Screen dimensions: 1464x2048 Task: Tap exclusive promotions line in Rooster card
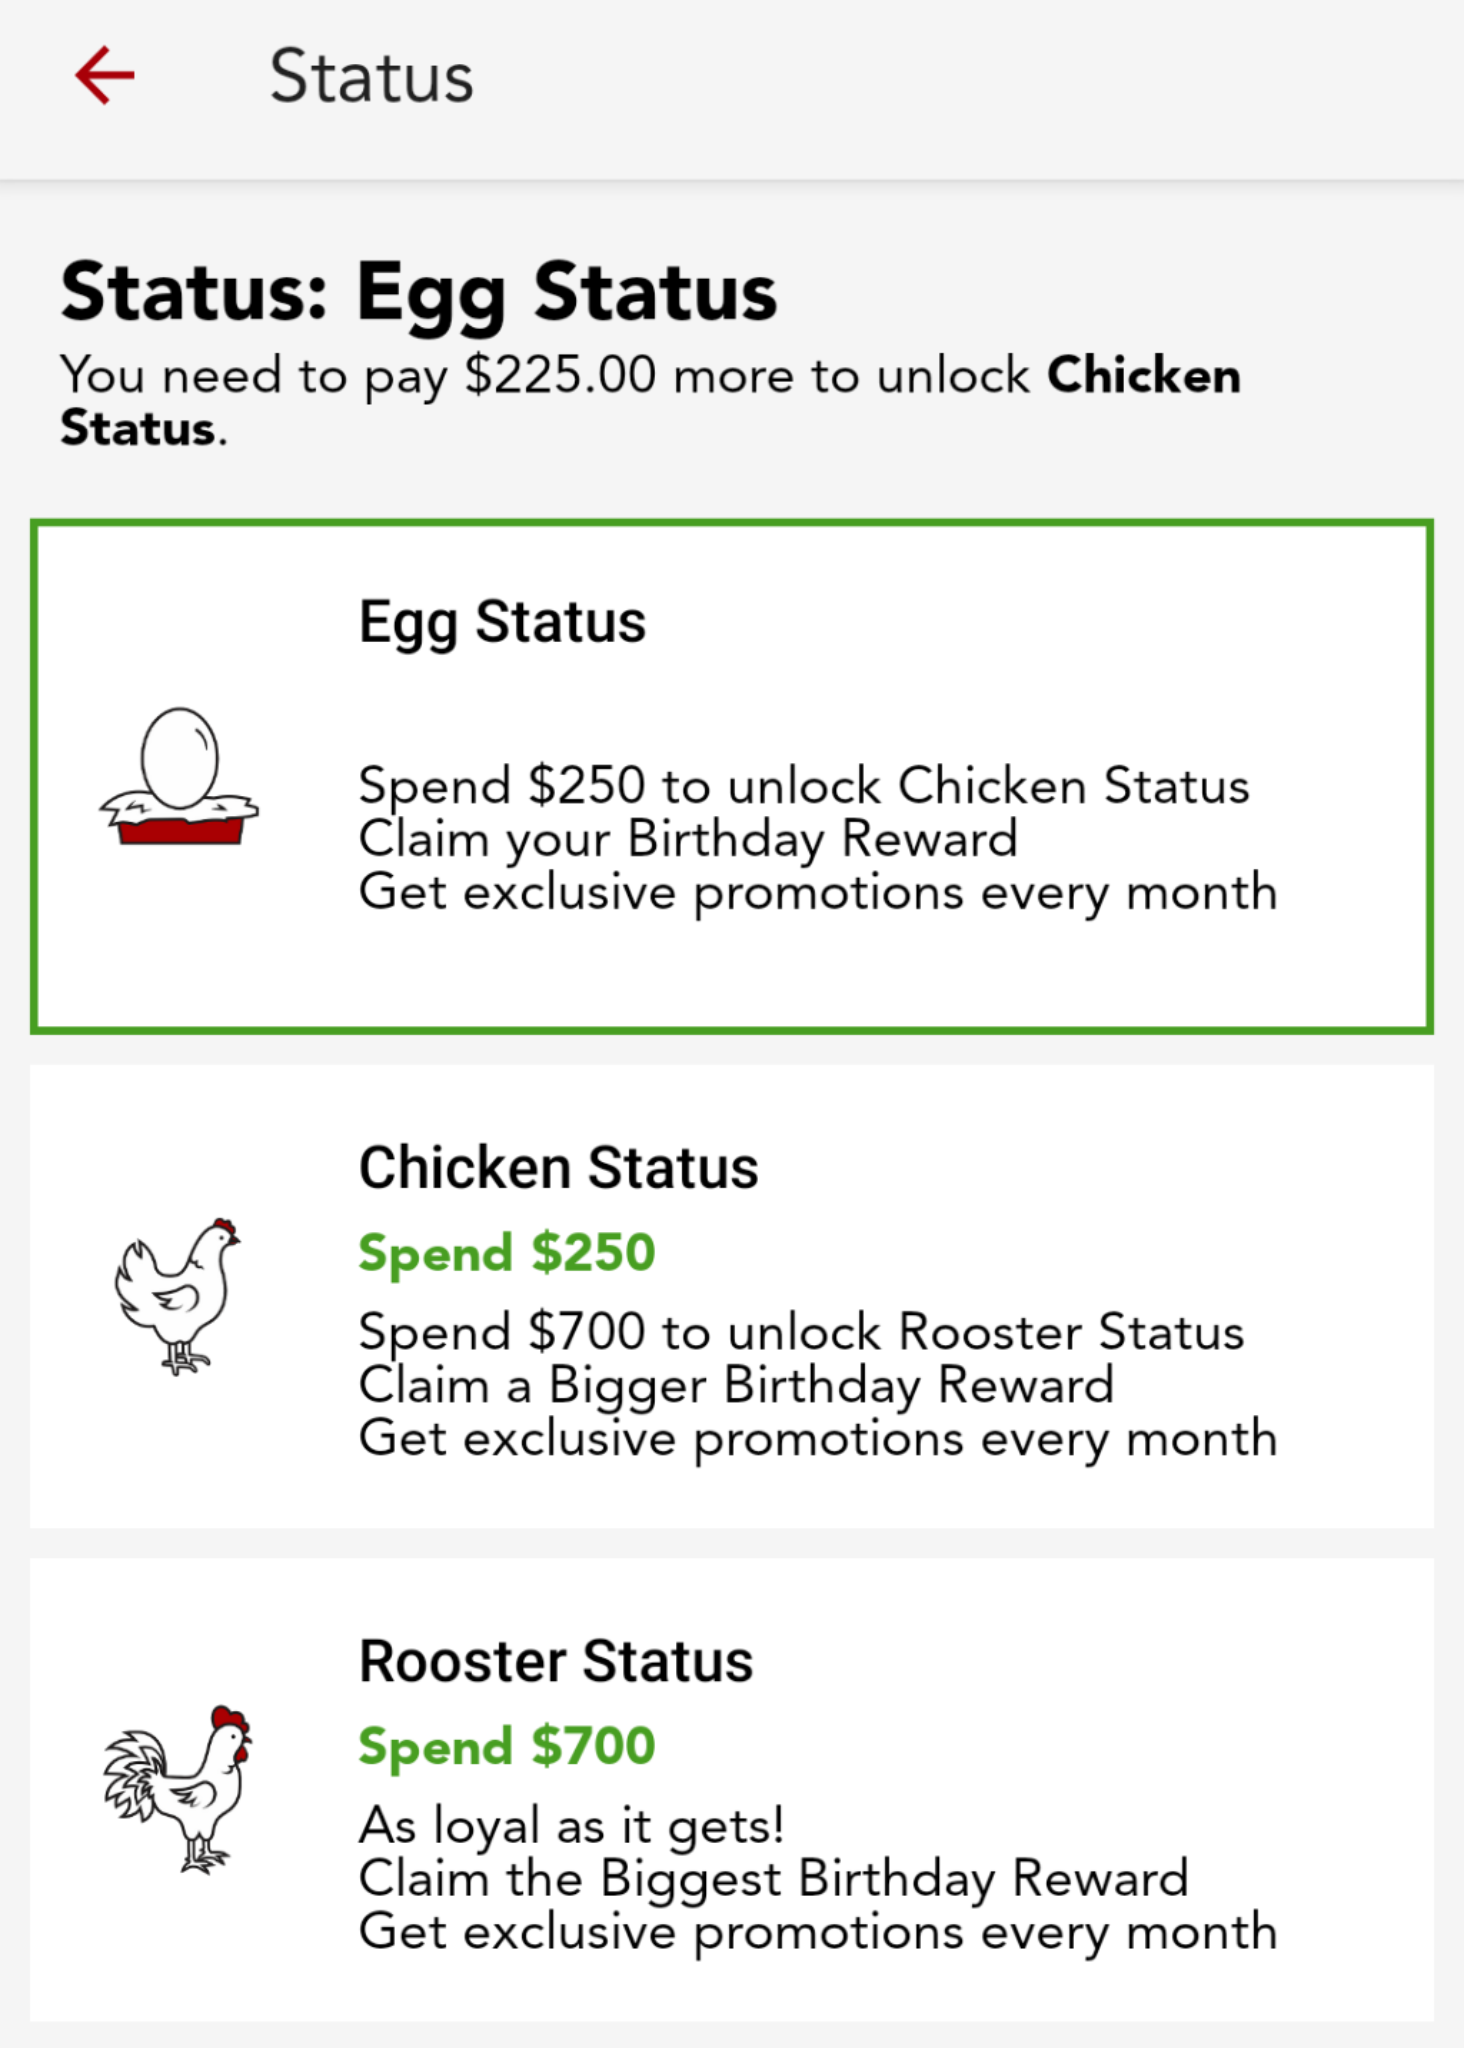818,1932
